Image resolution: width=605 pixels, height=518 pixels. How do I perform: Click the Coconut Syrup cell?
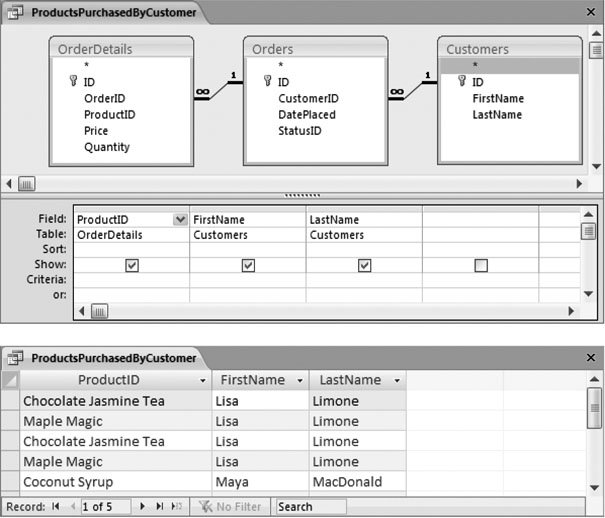click(x=116, y=482)
